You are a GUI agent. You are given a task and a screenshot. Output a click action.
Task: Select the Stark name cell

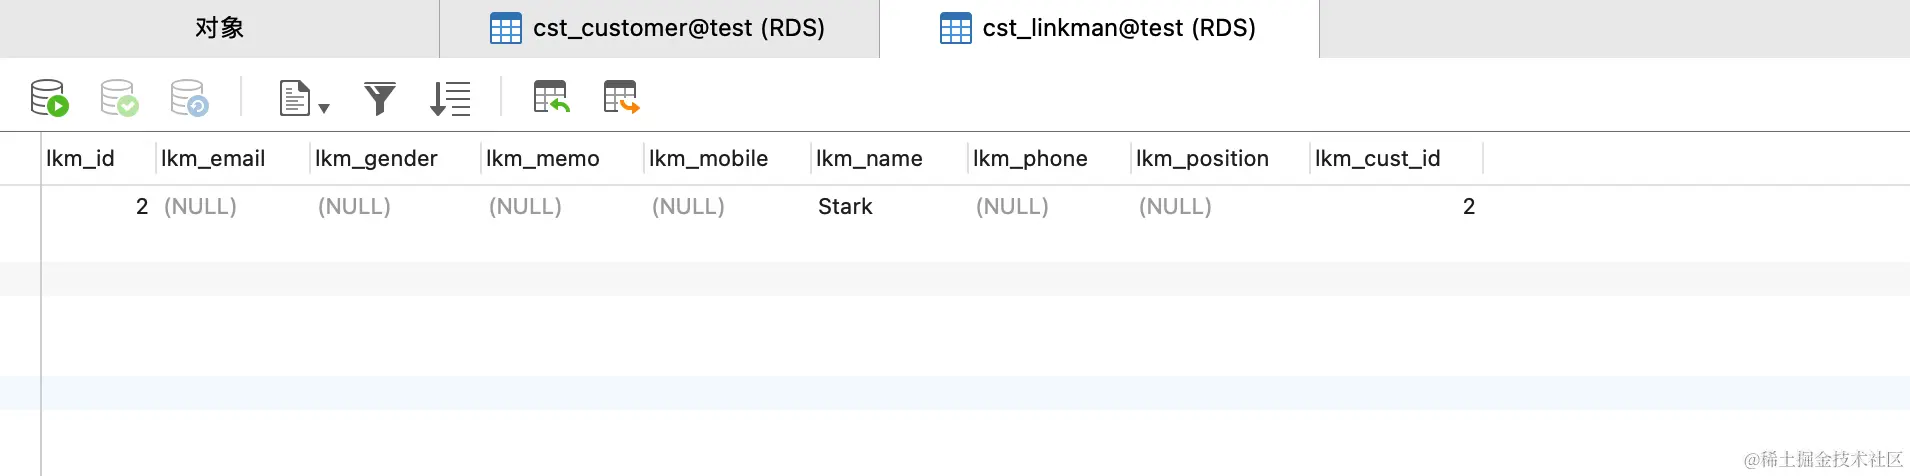click(x=845, y=207)
